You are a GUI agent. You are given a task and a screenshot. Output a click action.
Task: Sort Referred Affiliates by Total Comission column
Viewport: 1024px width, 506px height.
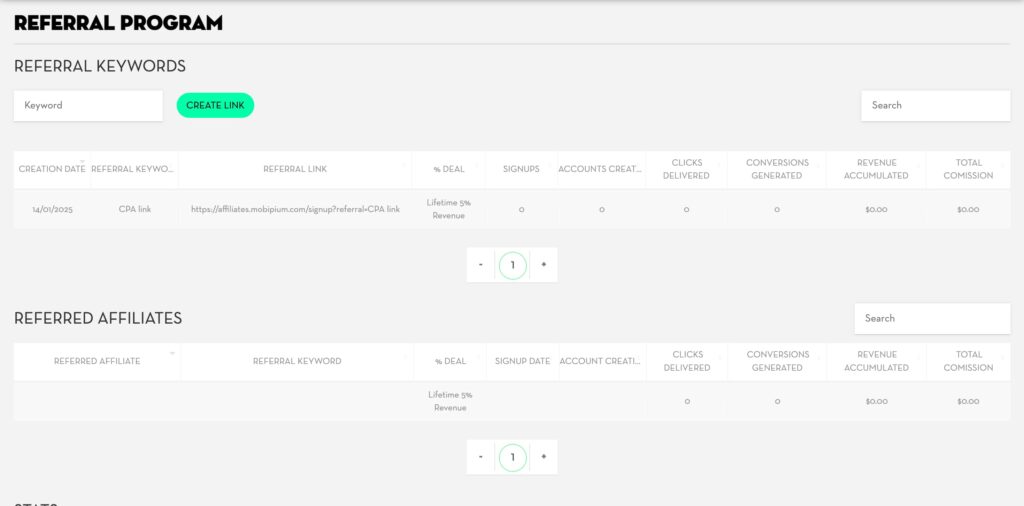(968, 361)
